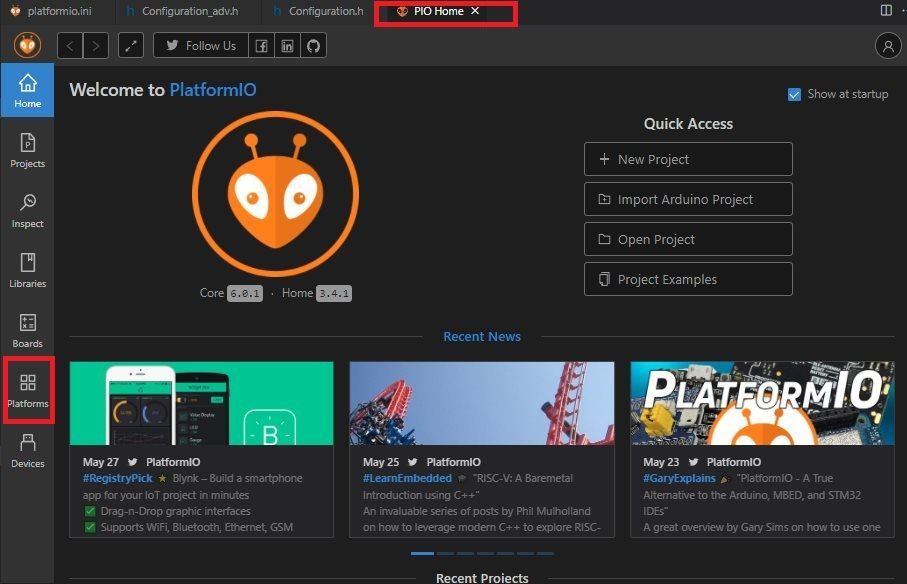Viewport: 907px width, 584px height.
Task: Open the #RegistryPick hashtag link
Action: pos(117,478)
